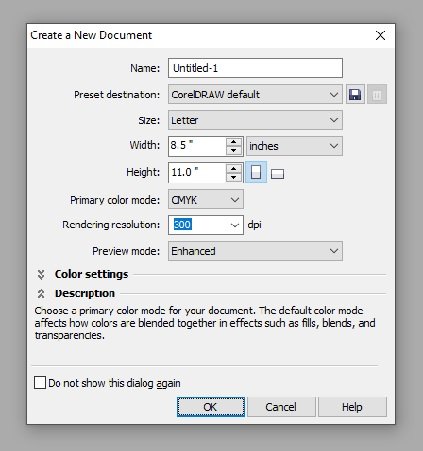This screenshot has height=451, width=423.
Task: Open the inches units dropdown
Action: pyautogui.click(x=294, y=146)
